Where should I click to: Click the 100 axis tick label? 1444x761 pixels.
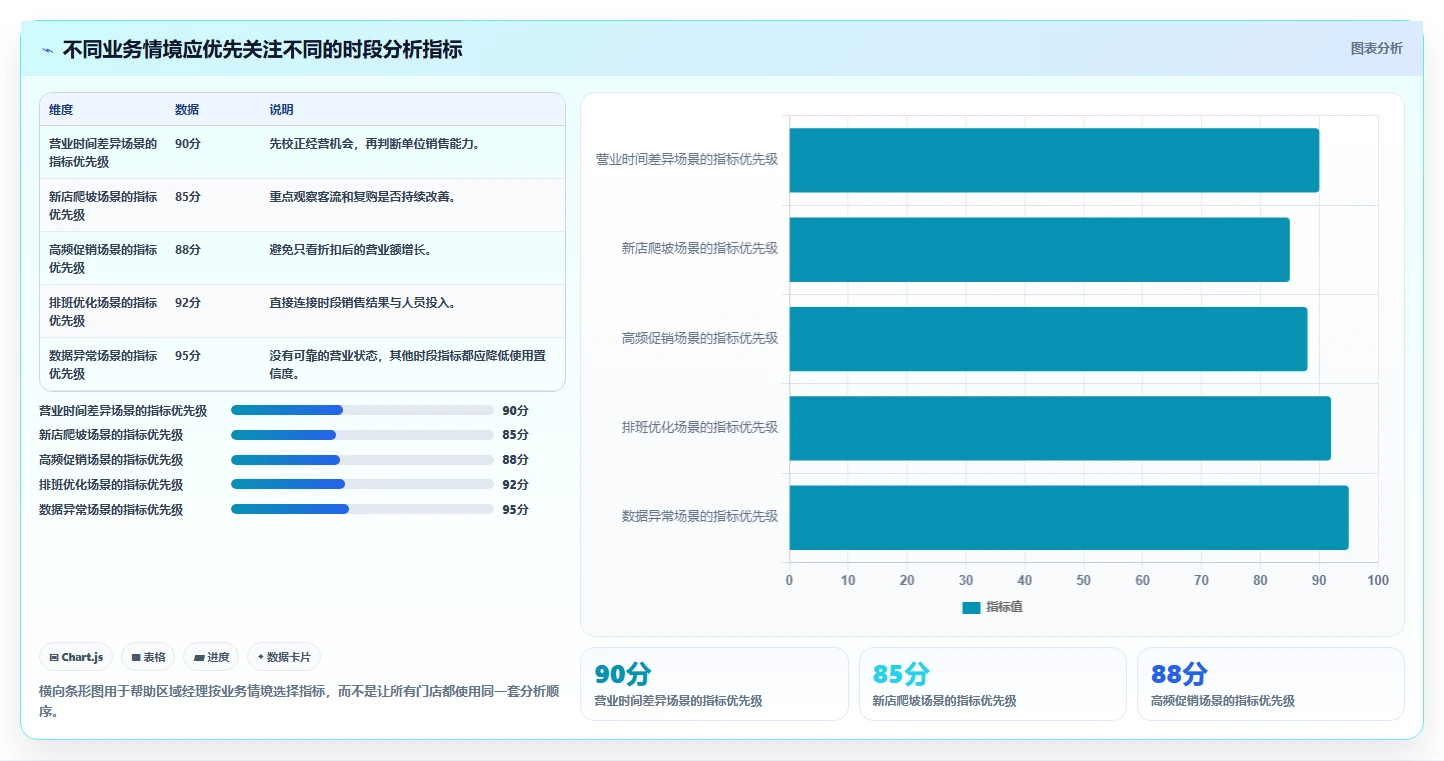click(x=1378, y=580)
